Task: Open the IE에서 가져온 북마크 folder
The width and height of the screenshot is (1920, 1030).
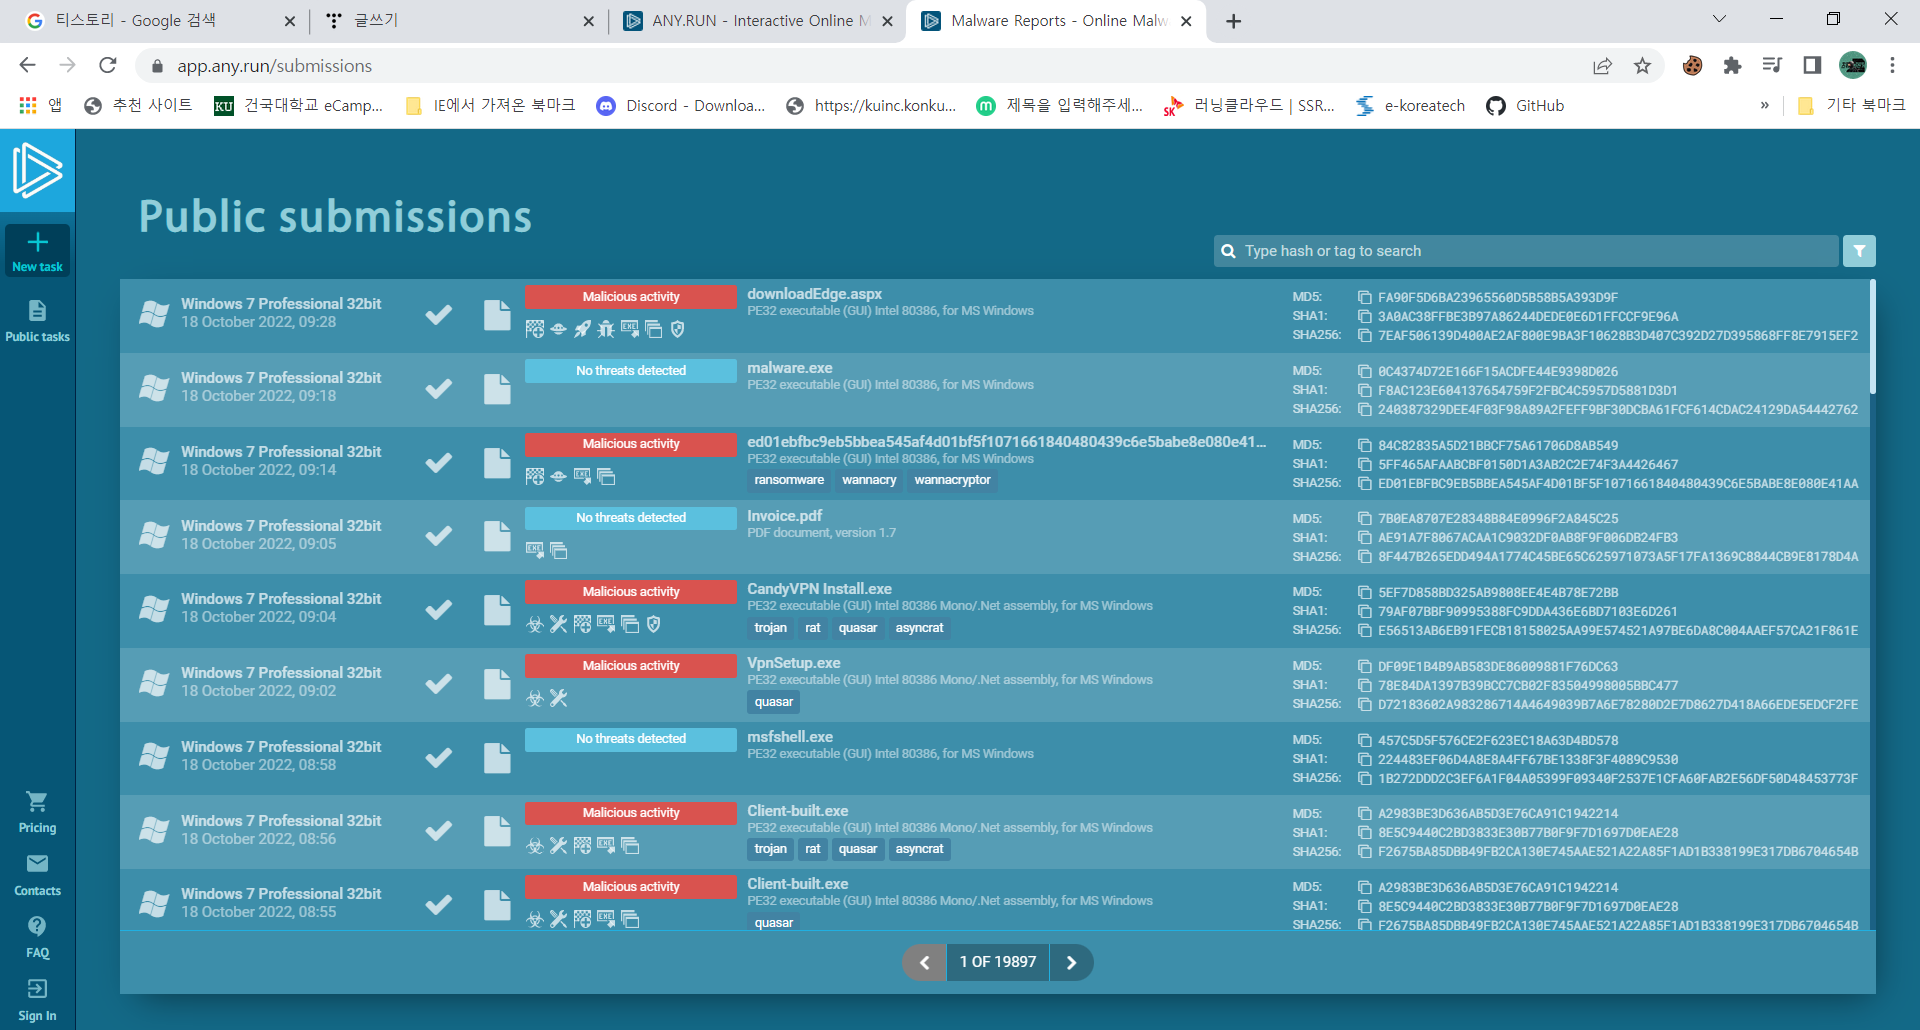Action: (x=490, y=106)
